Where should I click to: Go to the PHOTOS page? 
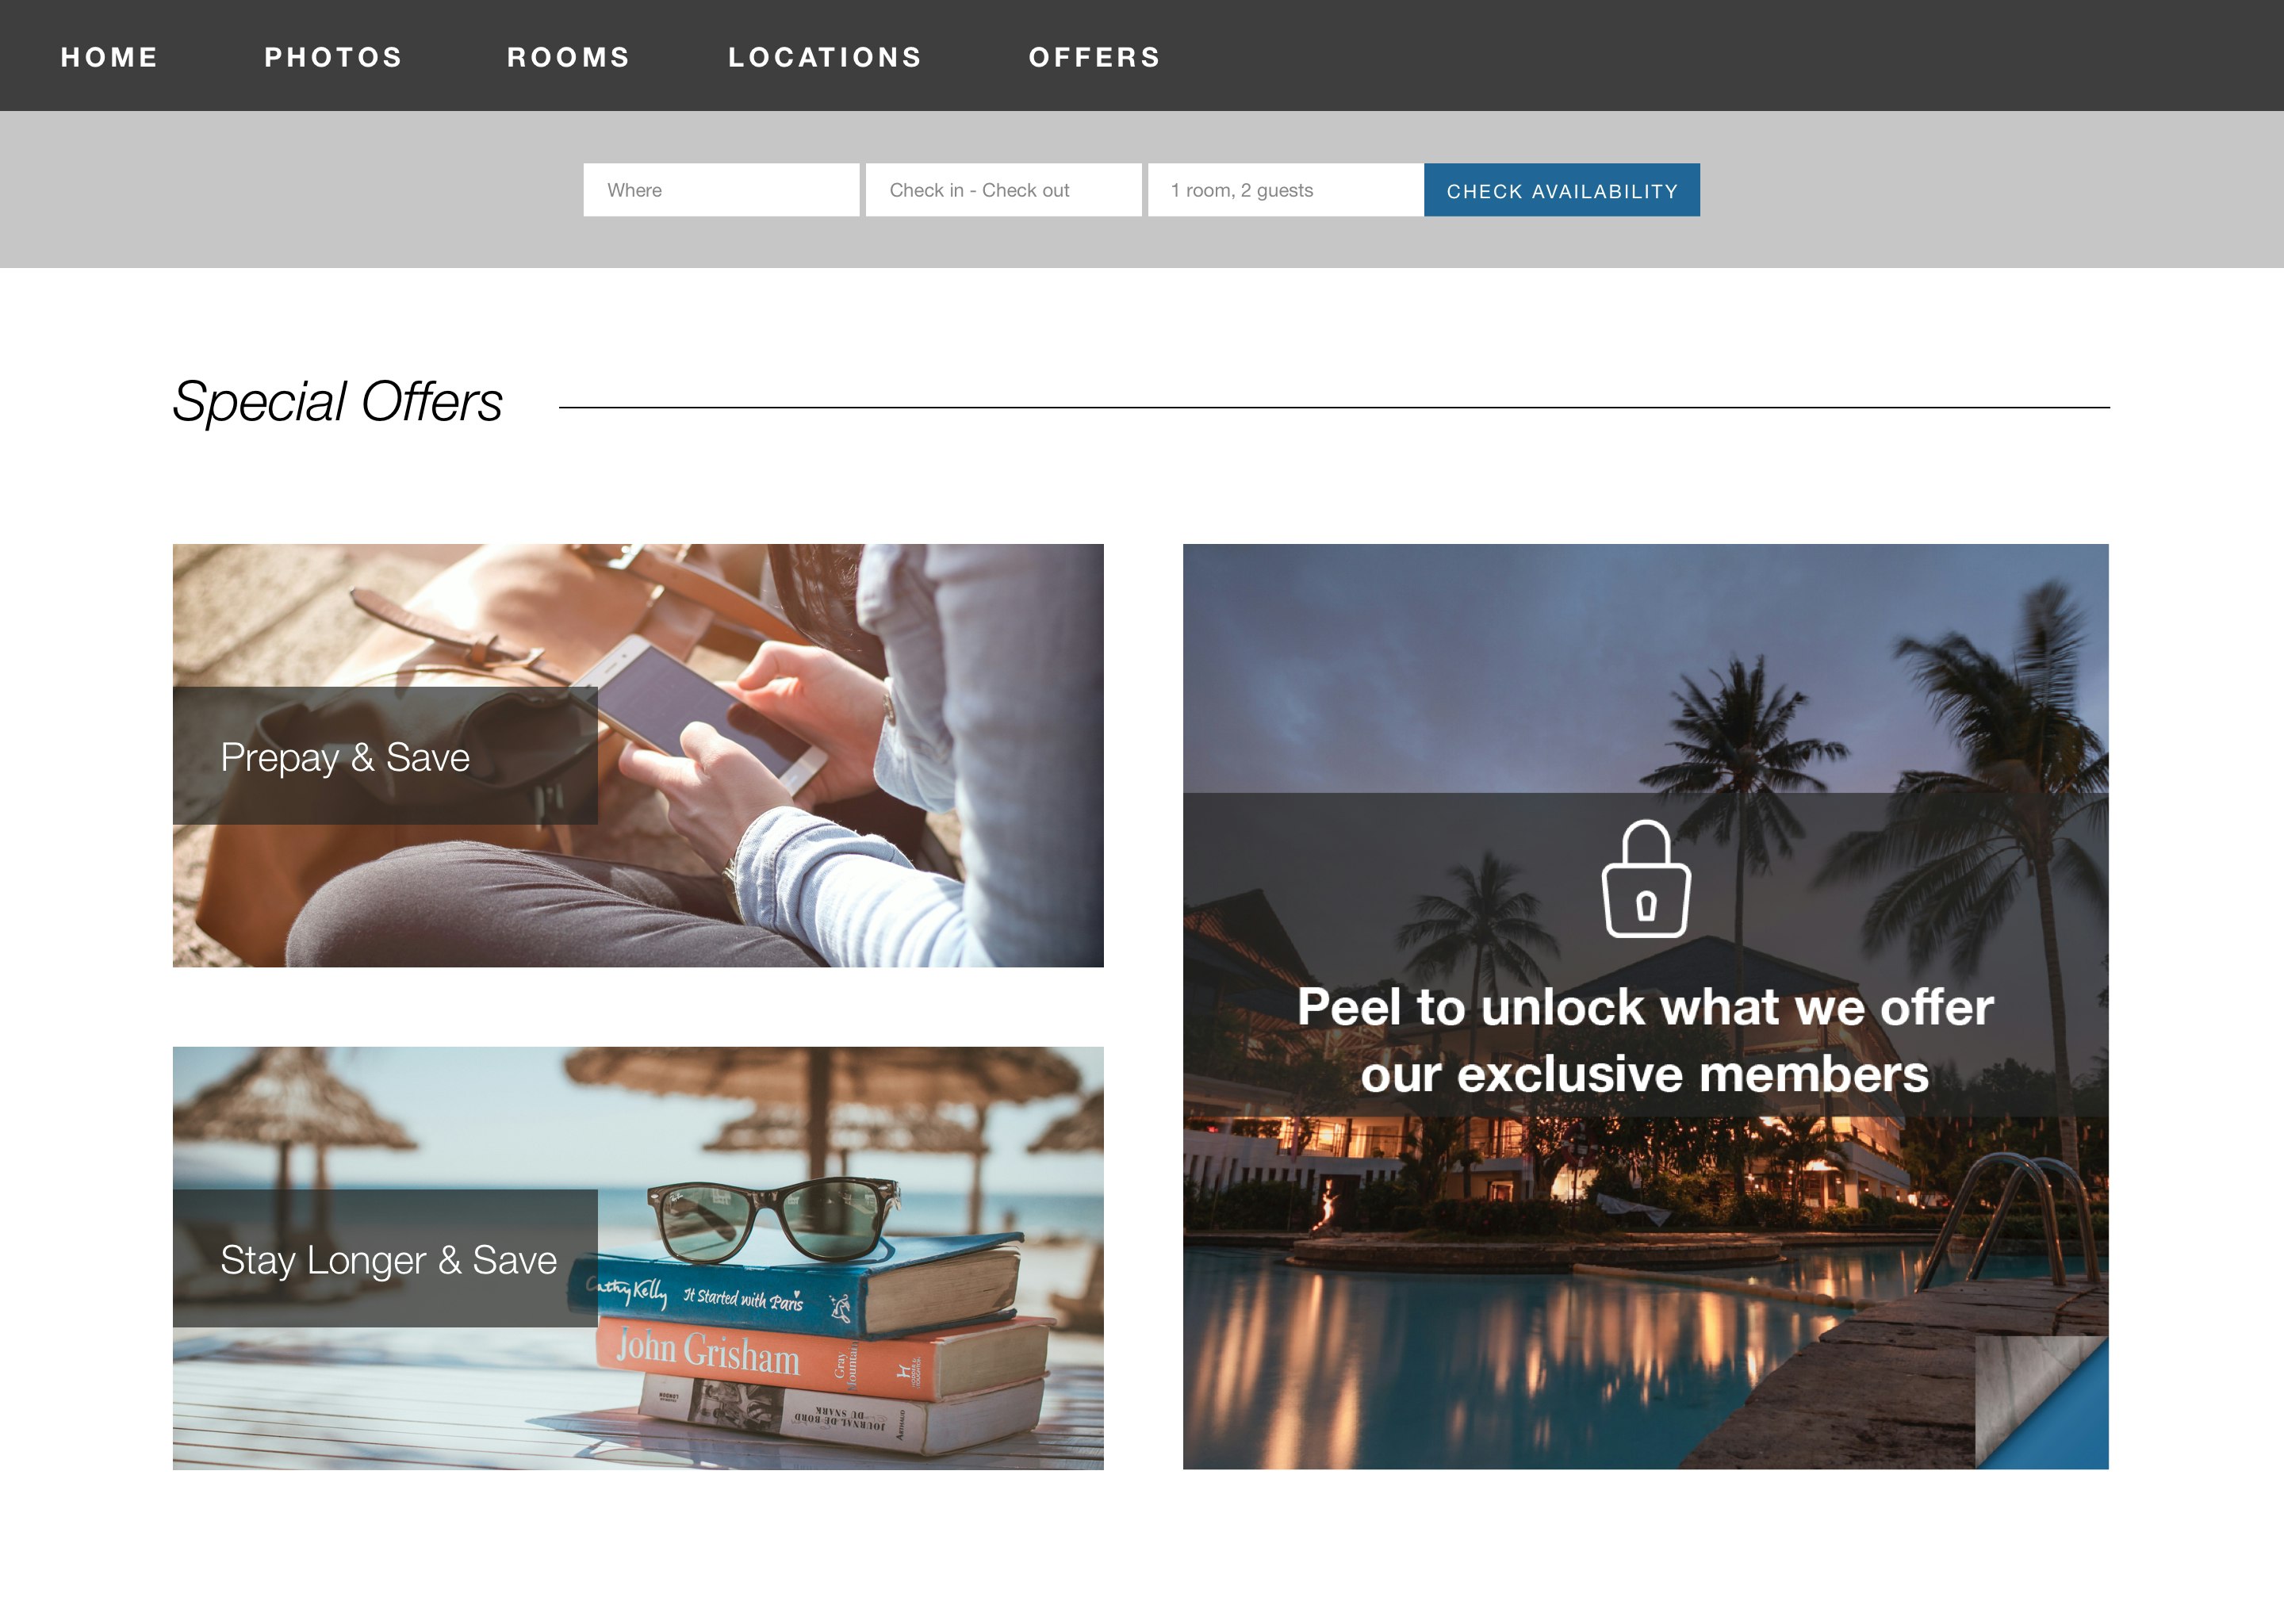coord(333,57)
